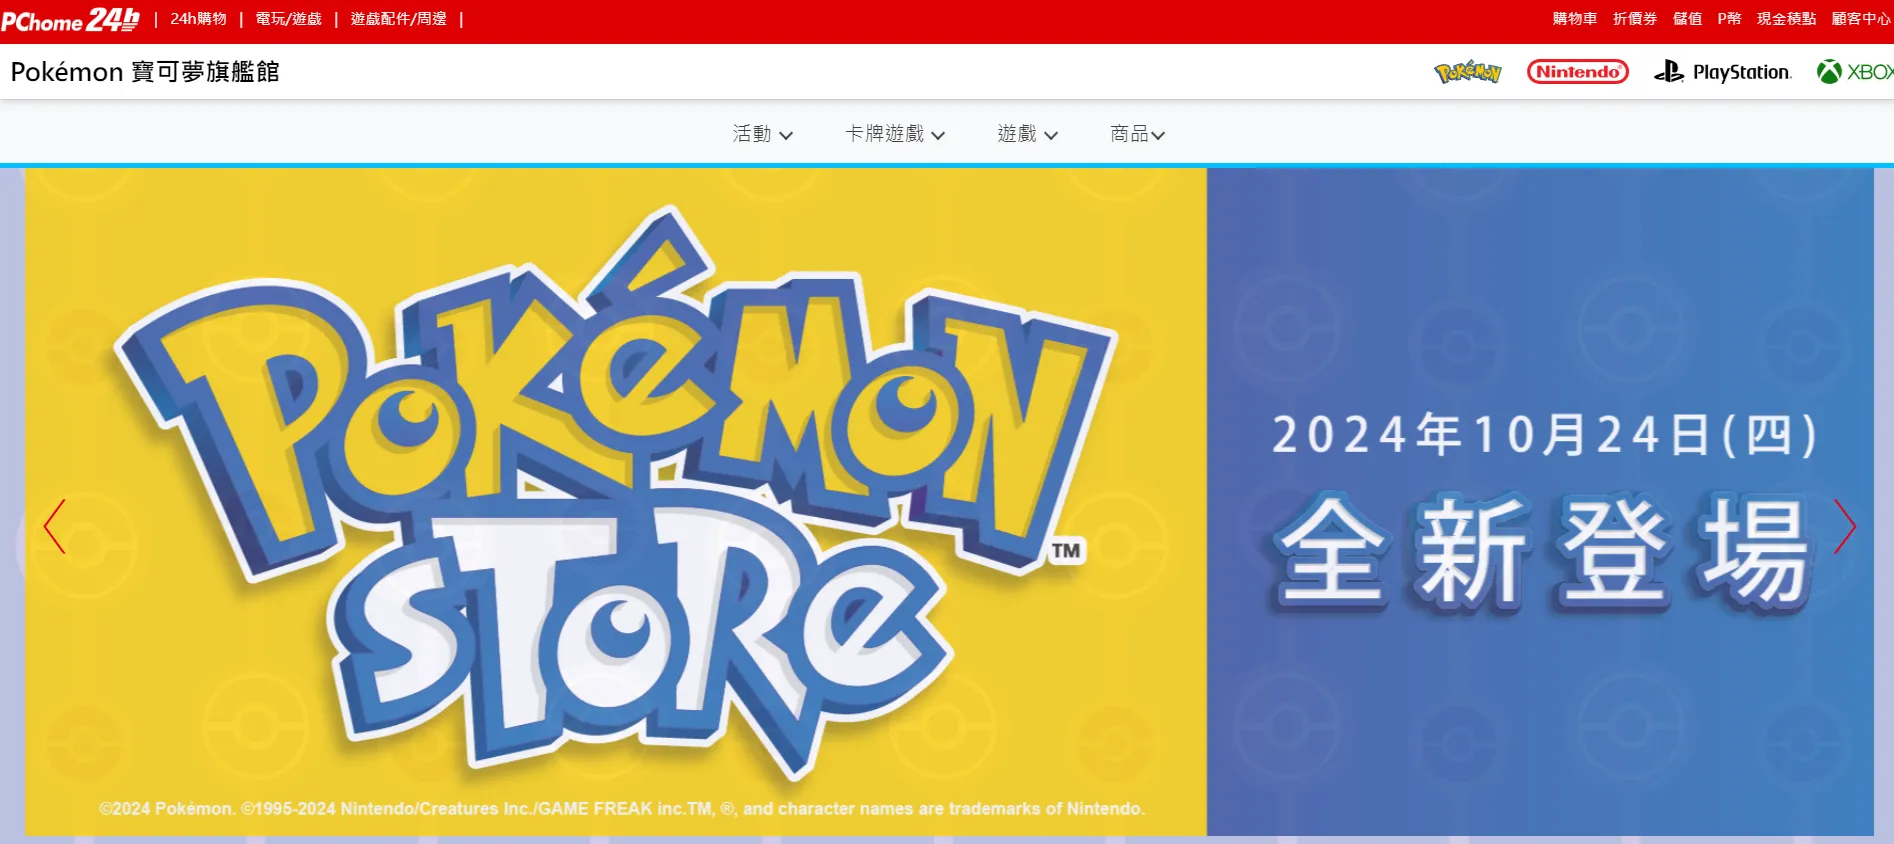Go to 電玩/遊戲 category

[x=288, y=19]
